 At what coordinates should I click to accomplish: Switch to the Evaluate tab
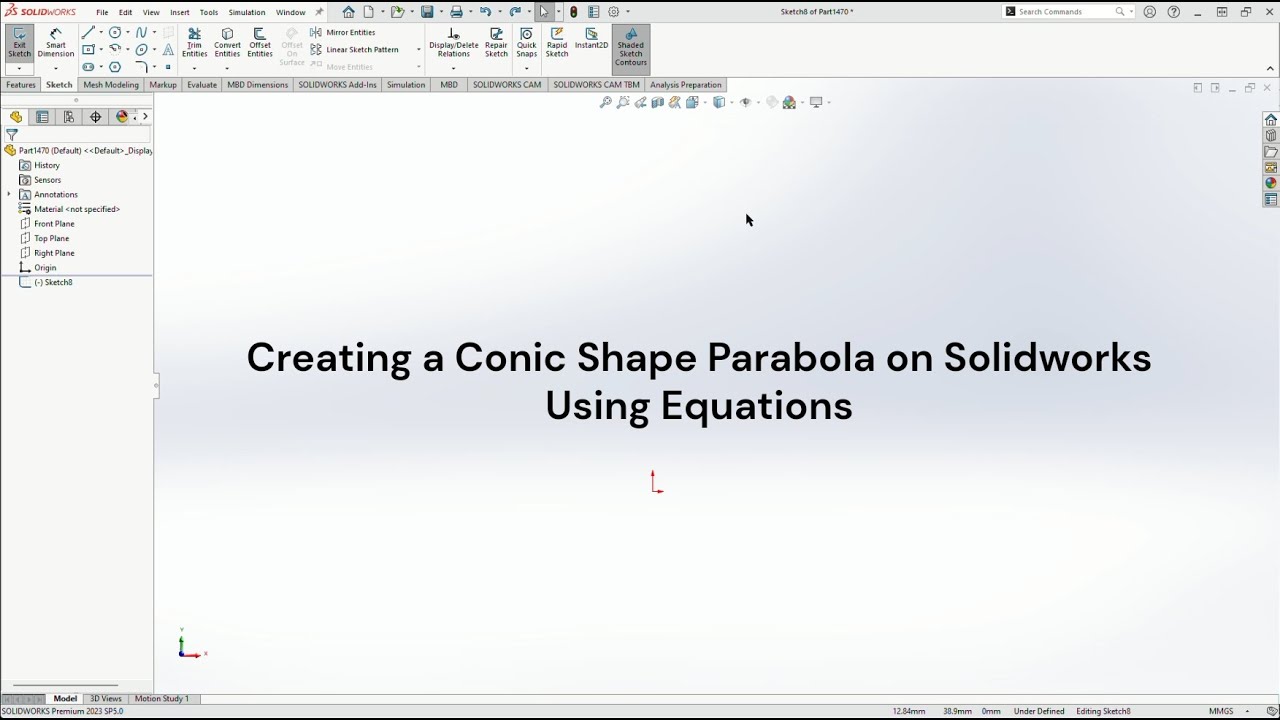[202, 85]
